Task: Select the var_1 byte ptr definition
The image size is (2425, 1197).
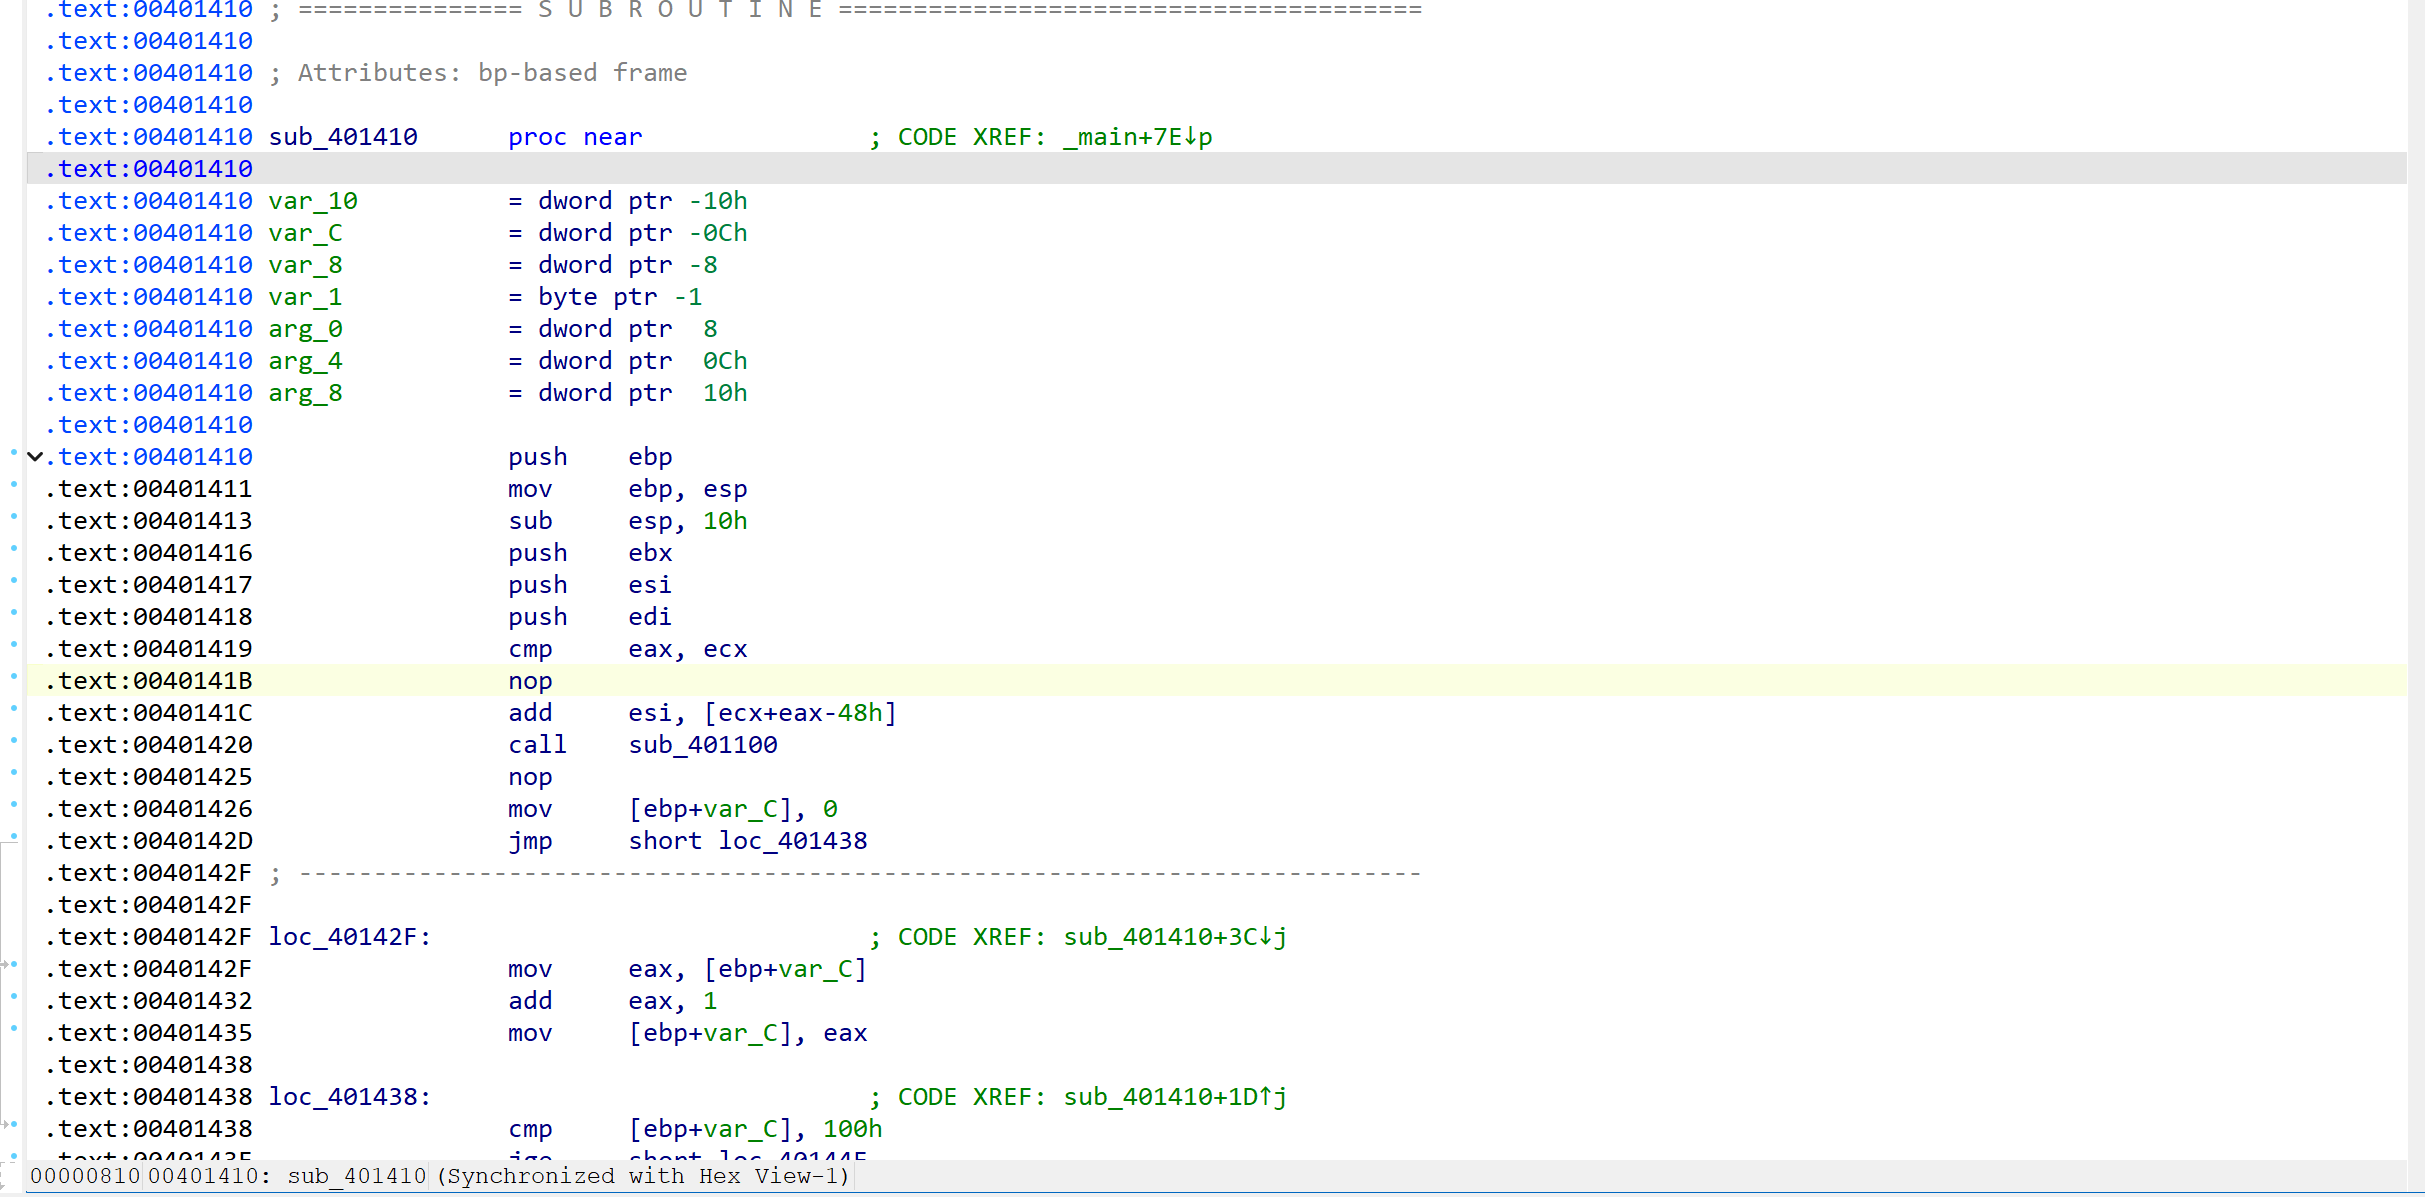Action: click(305, 297)
